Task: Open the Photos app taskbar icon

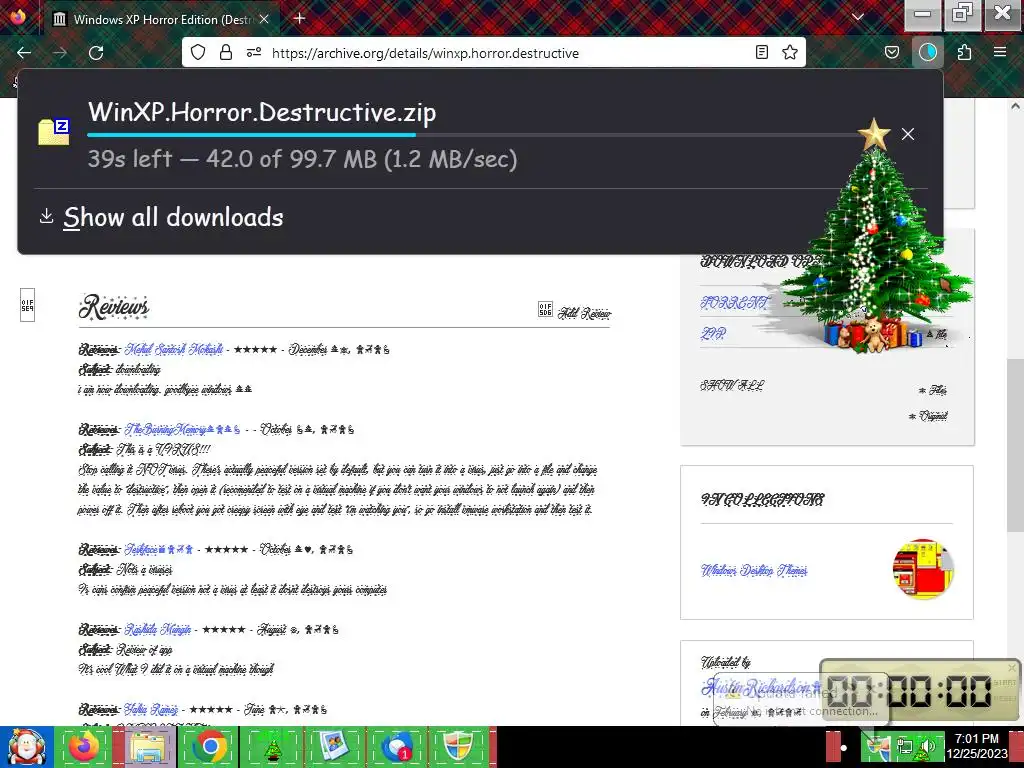Action: (x=334, y=746)
